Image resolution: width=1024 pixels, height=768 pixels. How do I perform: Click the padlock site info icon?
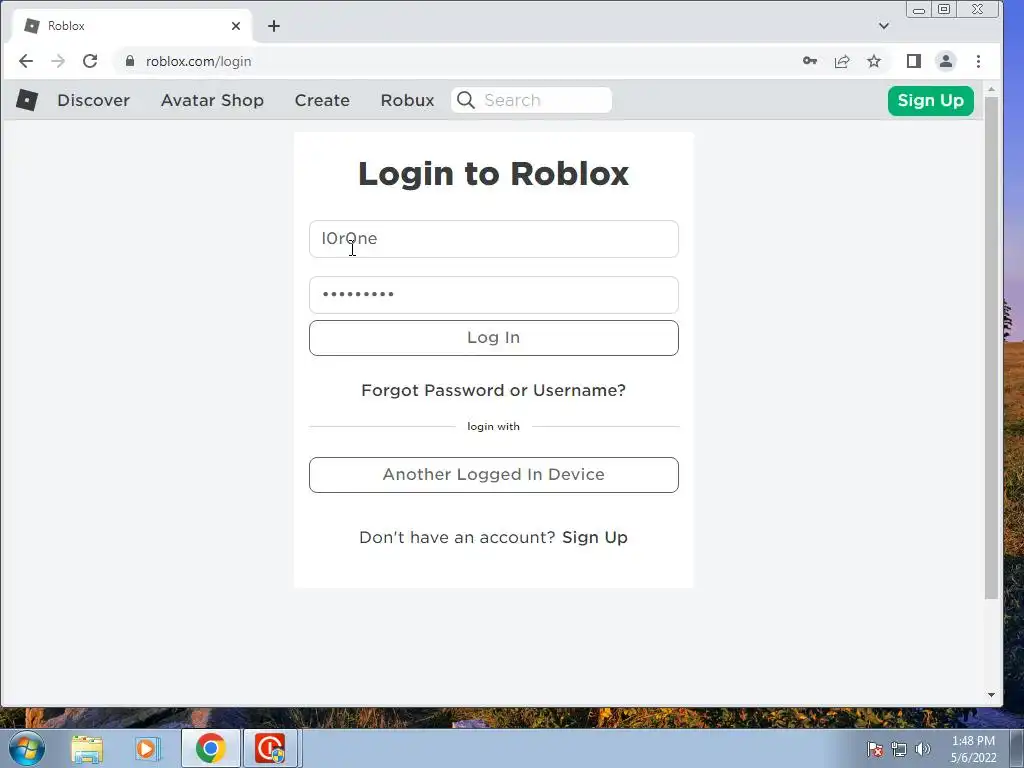pyautogui.click(x=130, y=61)
